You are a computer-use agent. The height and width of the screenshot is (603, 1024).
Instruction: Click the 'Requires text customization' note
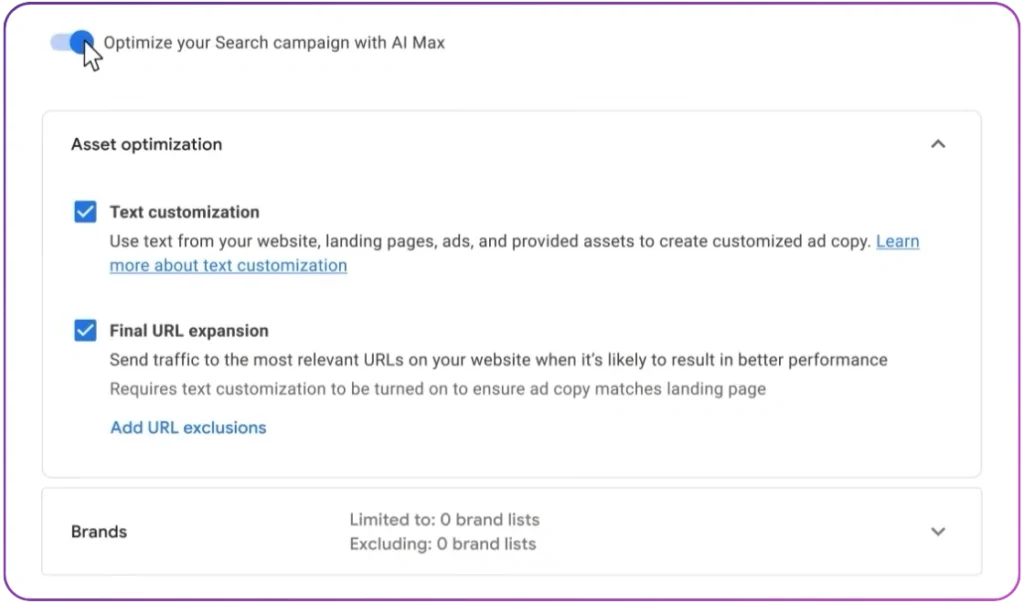click(x=437, y=389)
